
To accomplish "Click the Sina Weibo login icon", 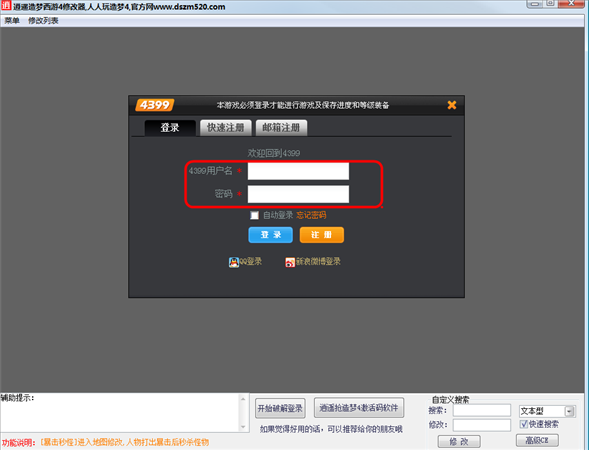I will click(x=290, y=262).
